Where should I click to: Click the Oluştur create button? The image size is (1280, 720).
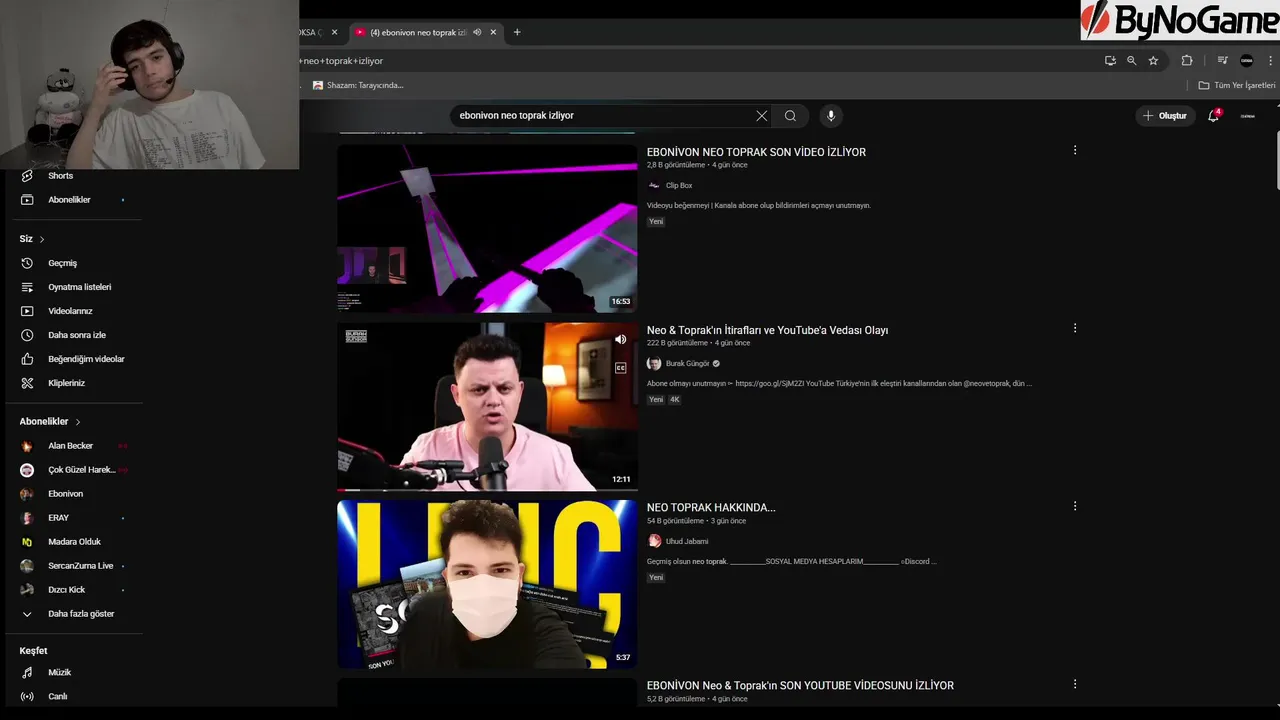click(1165, 116)
